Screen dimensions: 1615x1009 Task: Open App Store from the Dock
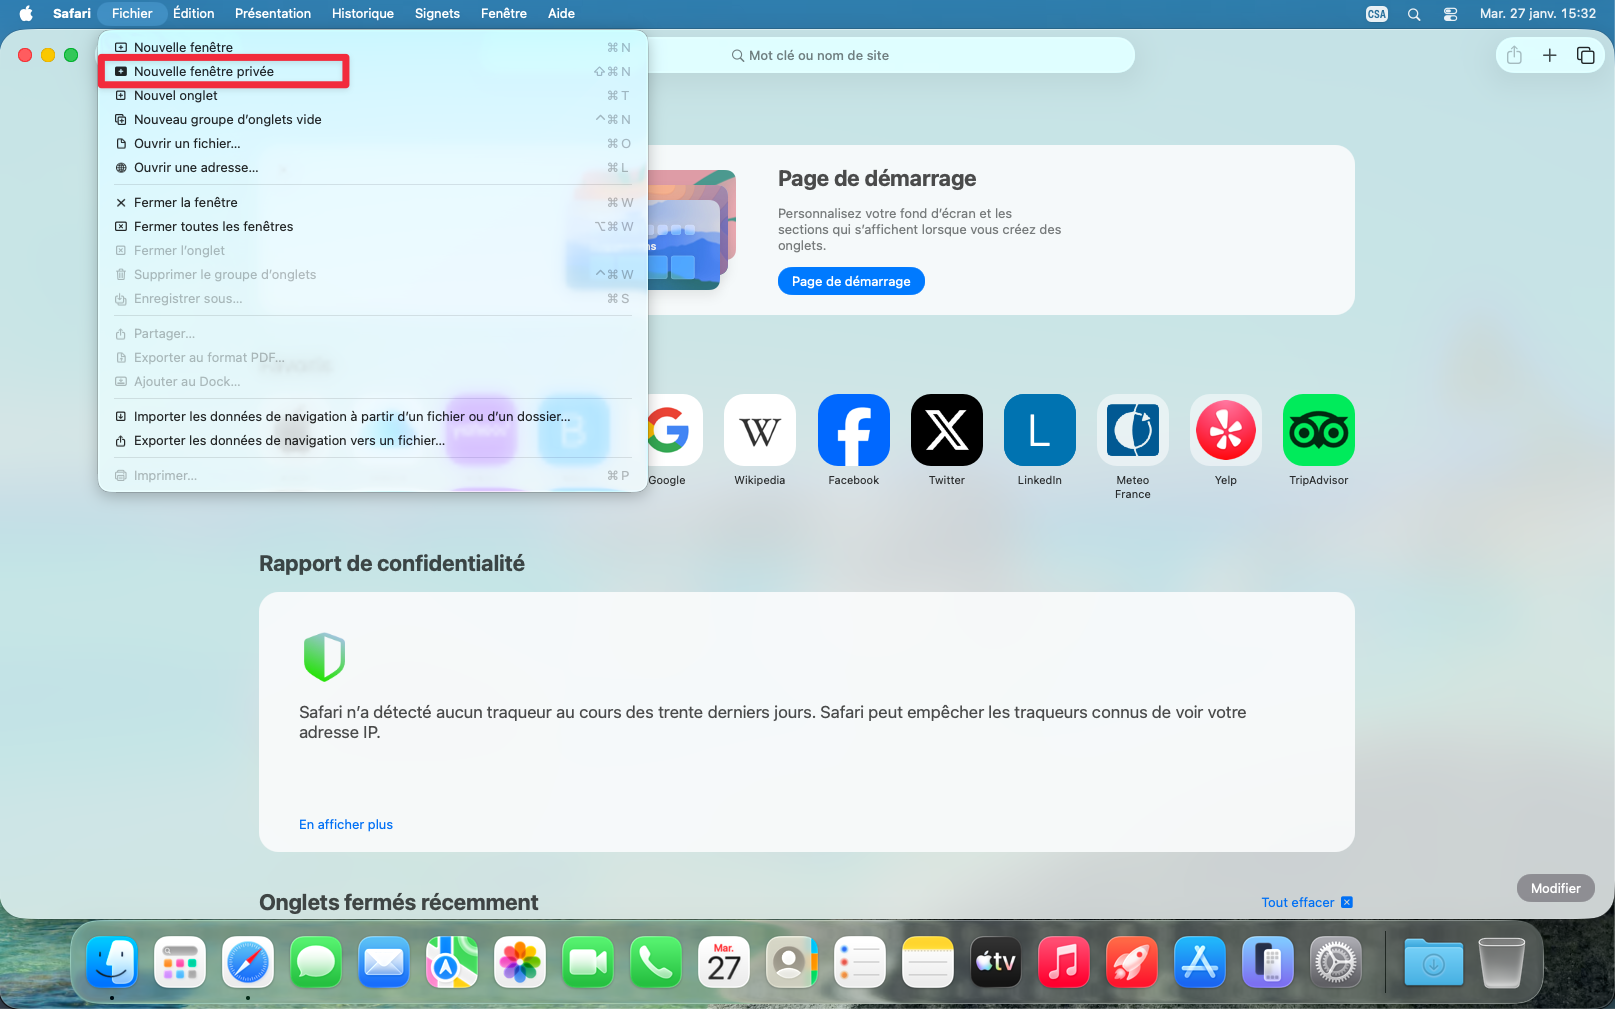pyautogui.click(x=1200, y=962)
